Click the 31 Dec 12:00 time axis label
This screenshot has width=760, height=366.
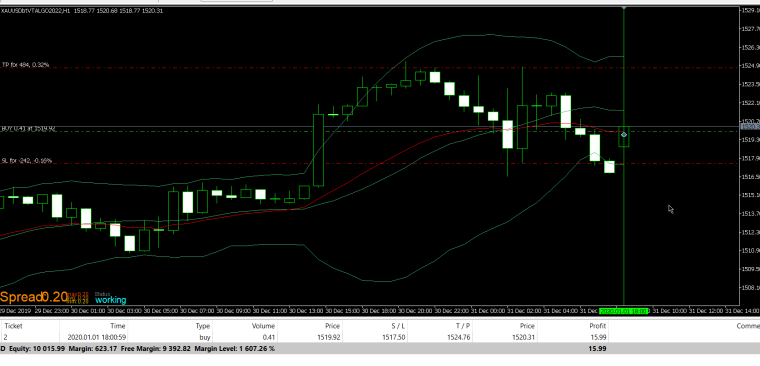pos(706,311)
